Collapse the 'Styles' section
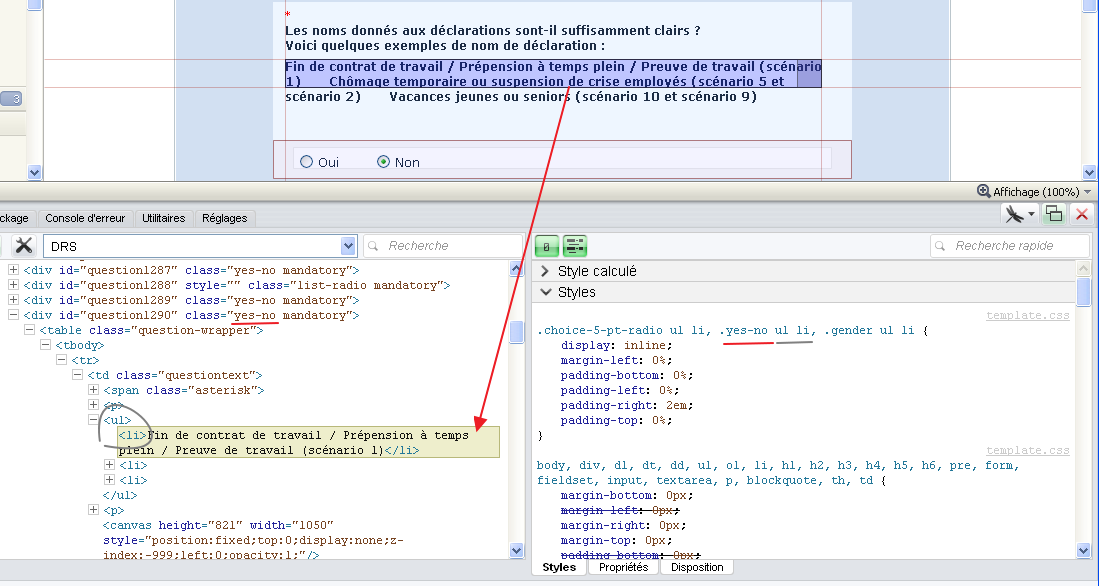This screenshot has width=1099, height=586. point(545,292)
